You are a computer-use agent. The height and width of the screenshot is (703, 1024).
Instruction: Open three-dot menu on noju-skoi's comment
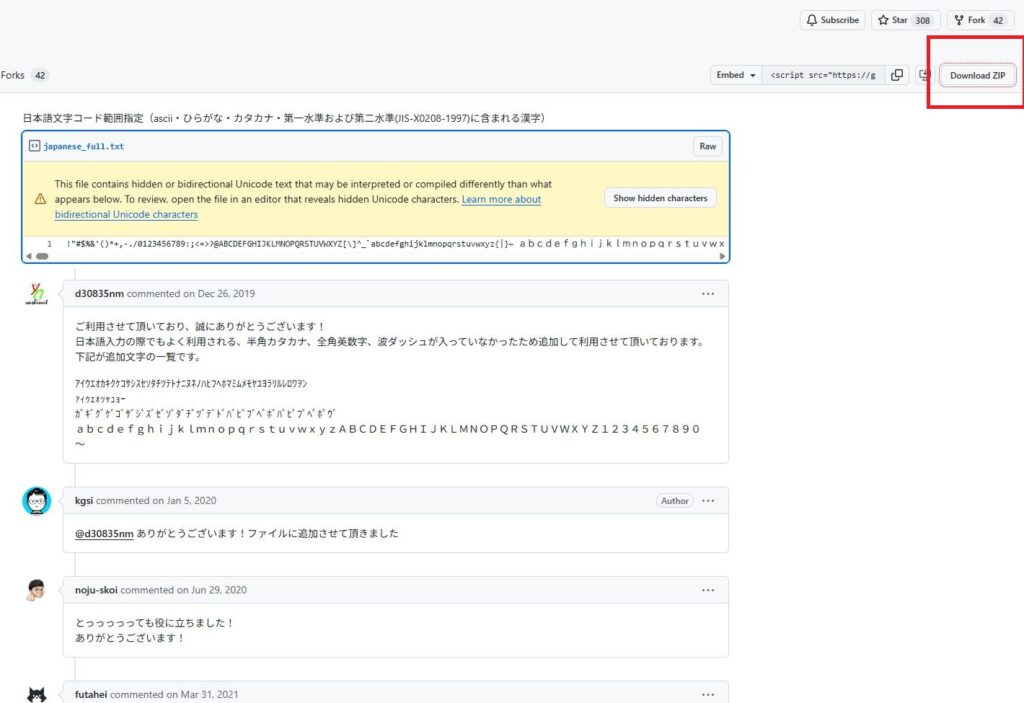pyautogui.click(x=708, y=590)
